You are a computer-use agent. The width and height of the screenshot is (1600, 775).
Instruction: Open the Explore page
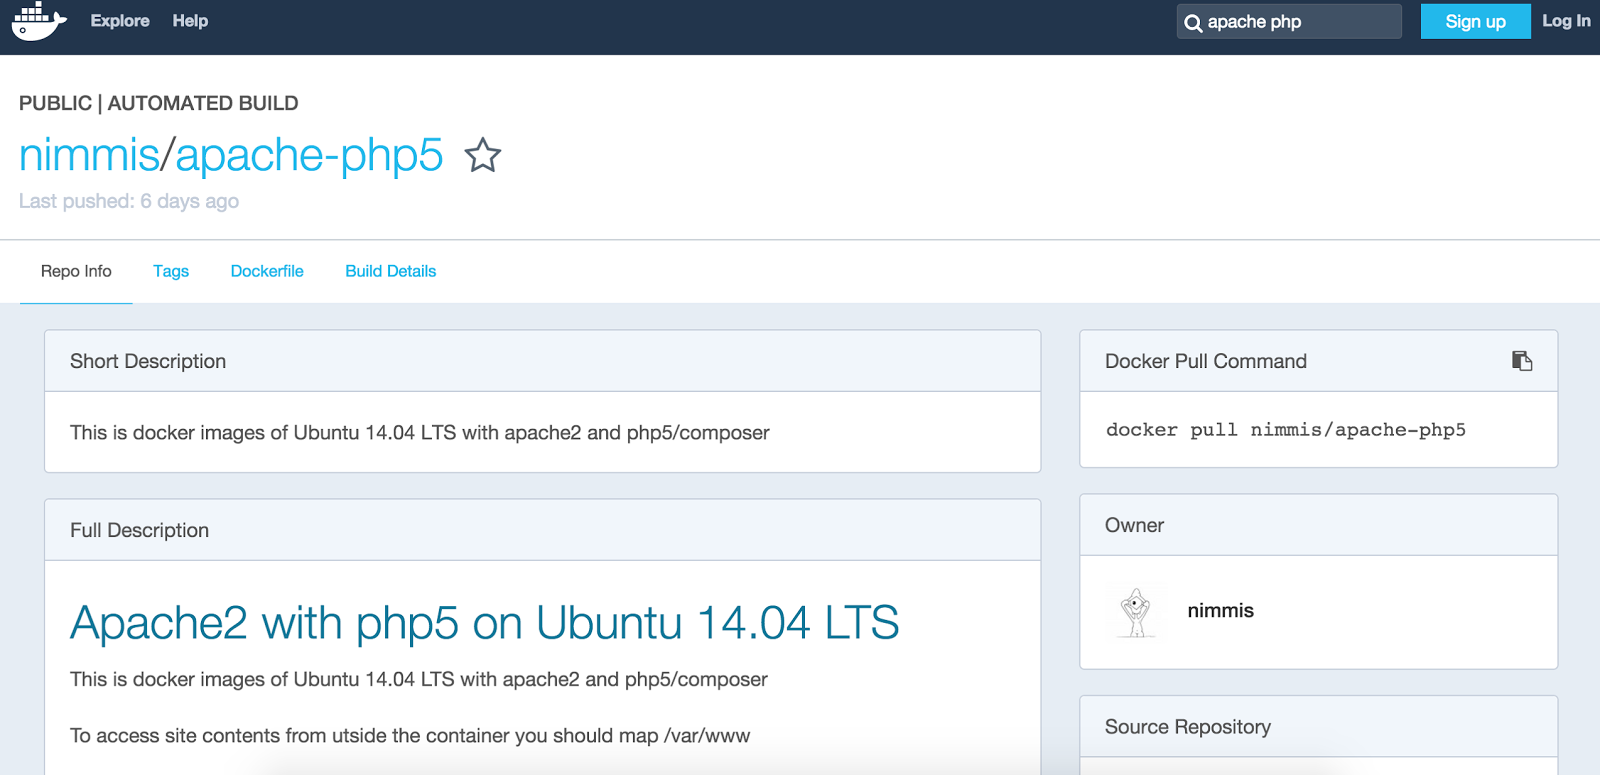[120, 21]
